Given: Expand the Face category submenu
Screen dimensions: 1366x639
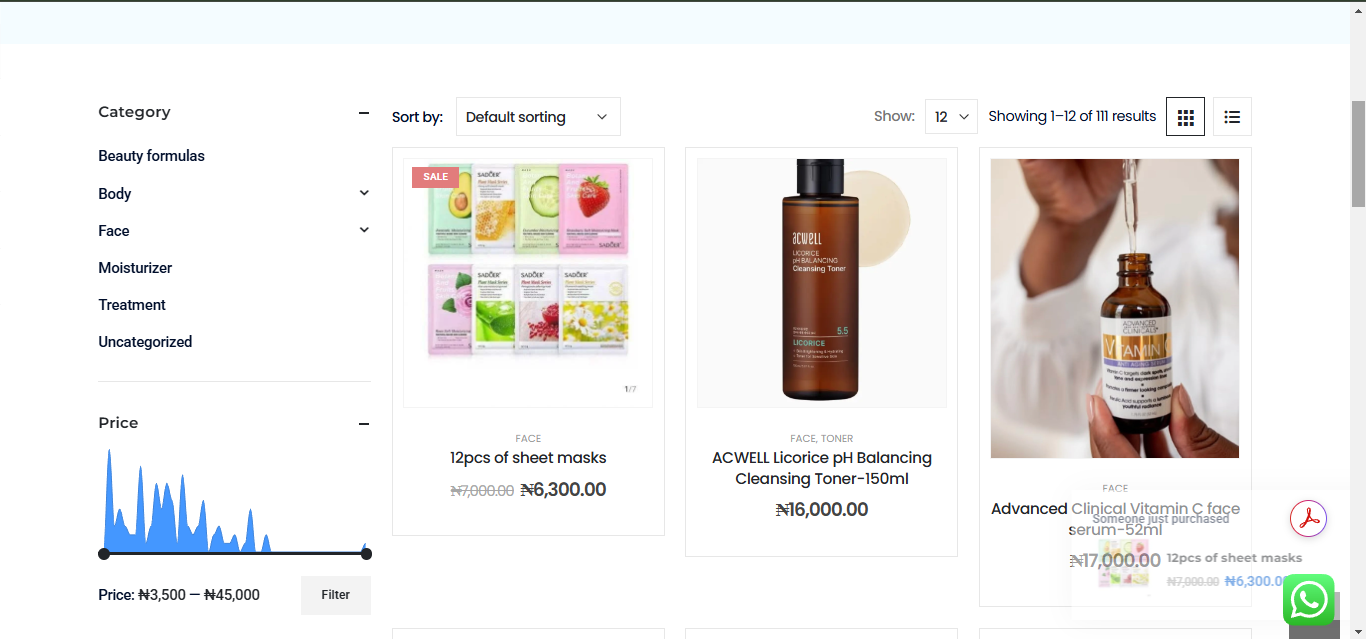Looking at the screenshot, I should click(364, 230).
